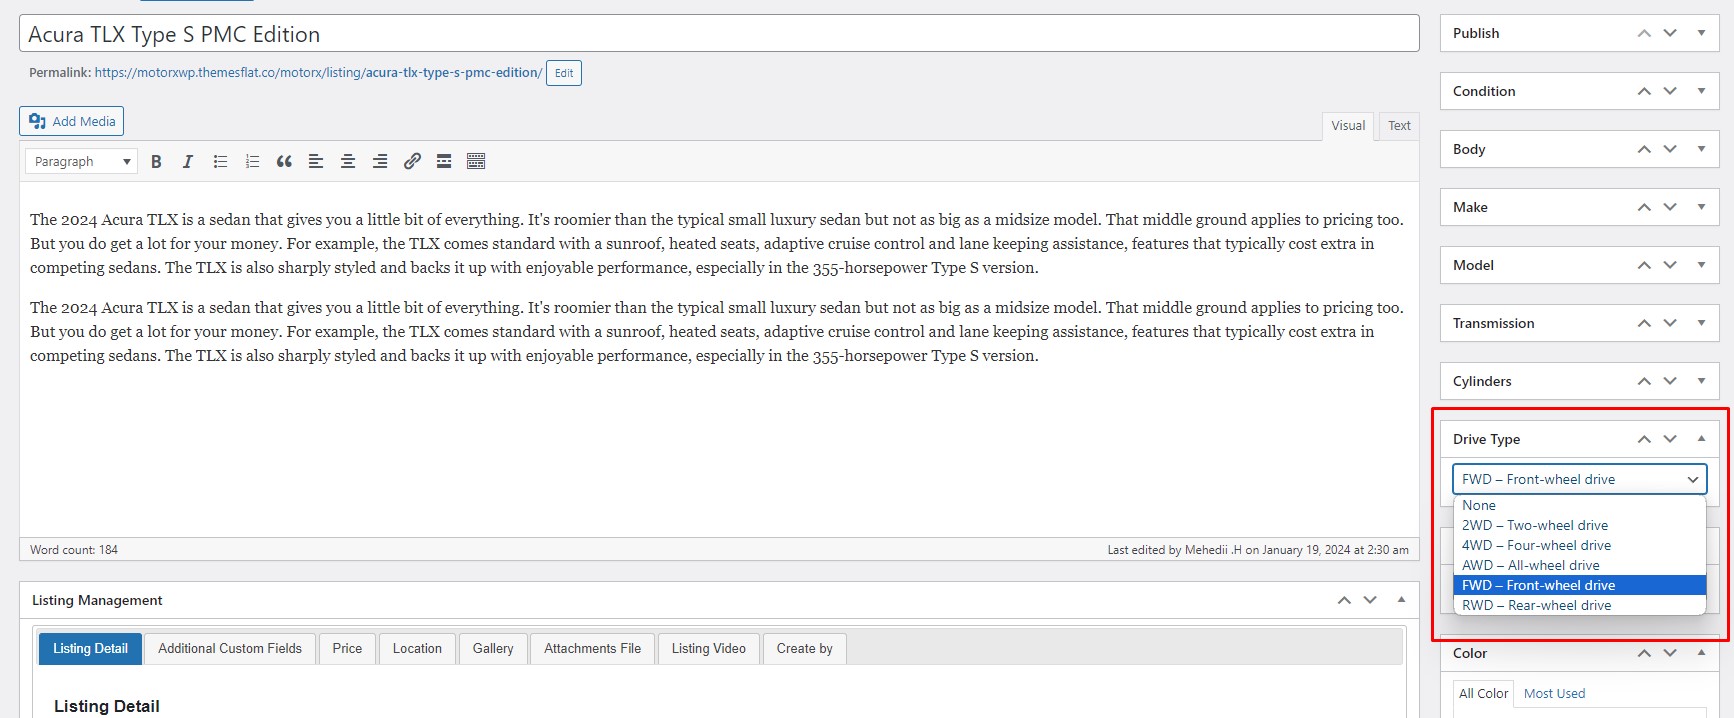The image size is (1734, 718).
Task: Switch to the Visual editor tab
Action: coord(1348,126)
